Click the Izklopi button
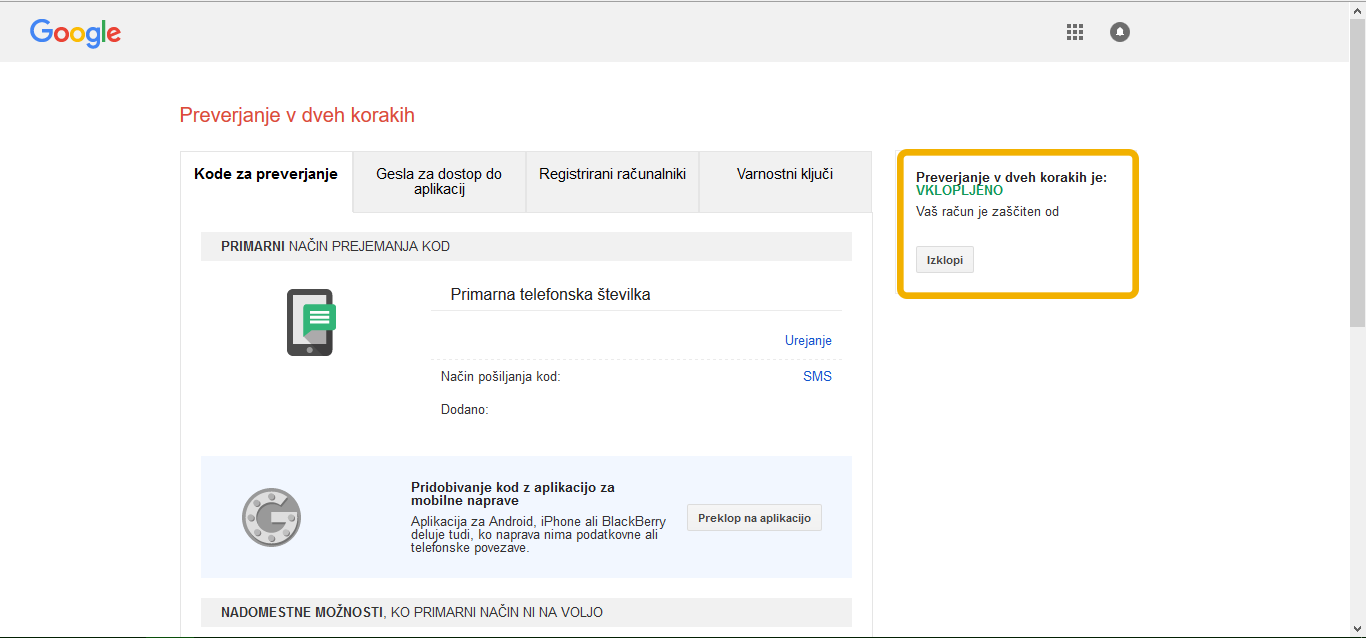This screenshot has height=638, width=1366. [x=945, y=260]
